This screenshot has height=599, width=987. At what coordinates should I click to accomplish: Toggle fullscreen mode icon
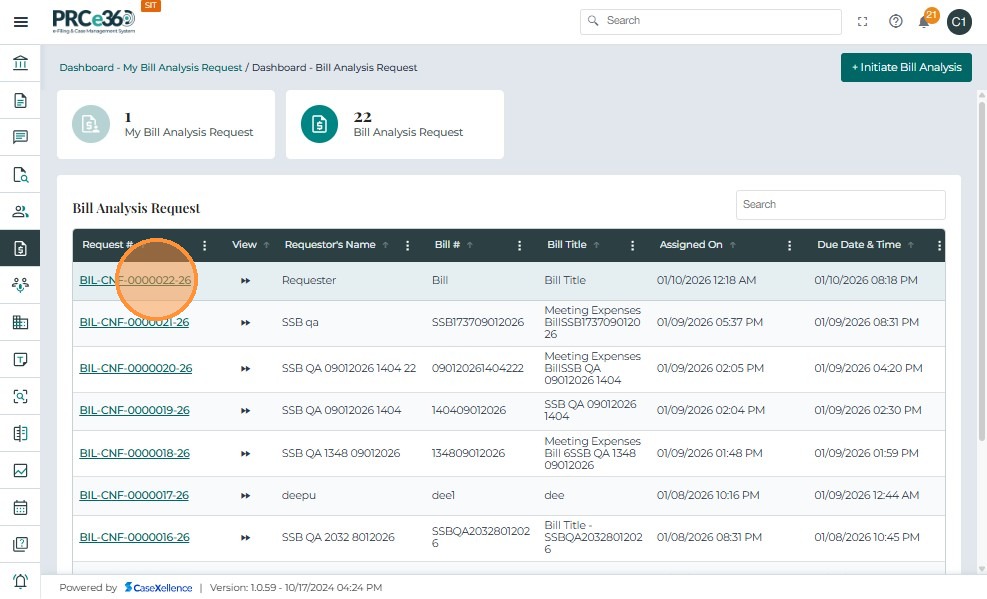point(863,21)
